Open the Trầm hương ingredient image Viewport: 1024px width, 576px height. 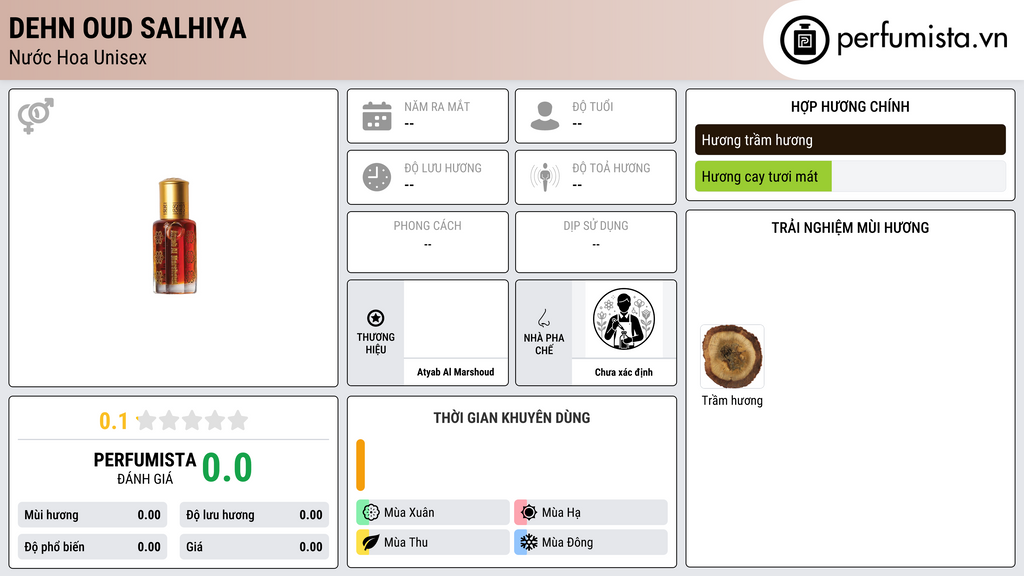732,357
